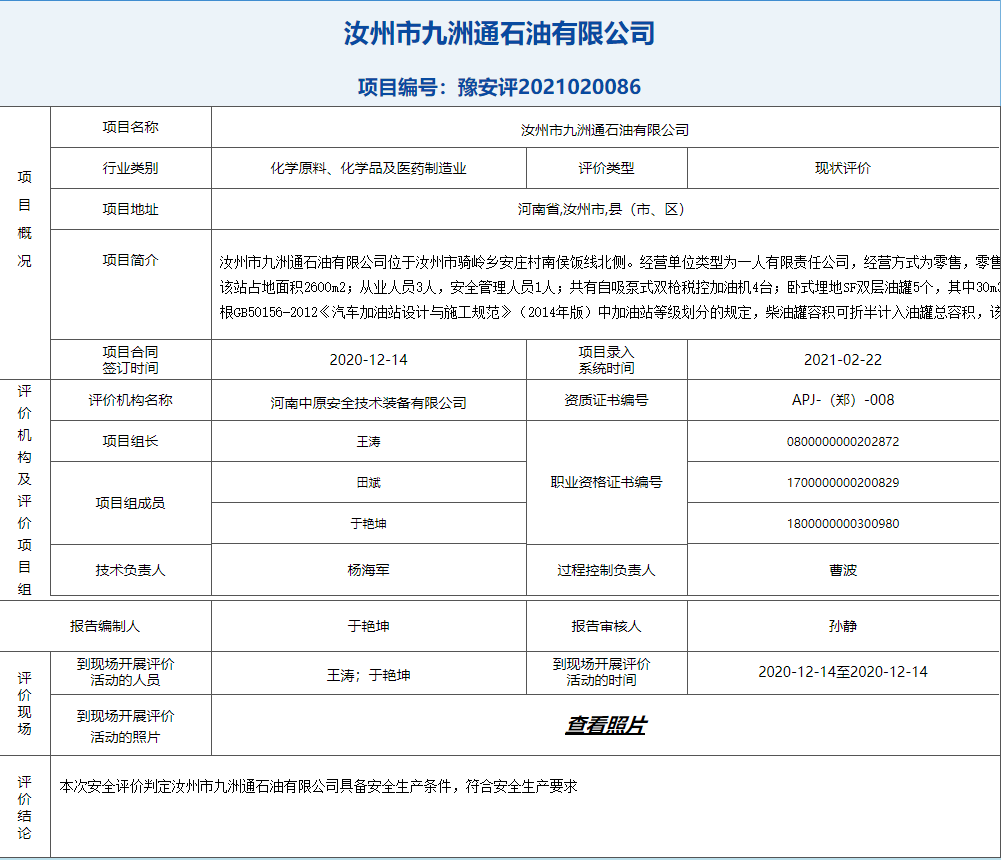This screenshot has height=860, width=1001.
Task: Select technical lead 杨海军
Action: (368, 570)
